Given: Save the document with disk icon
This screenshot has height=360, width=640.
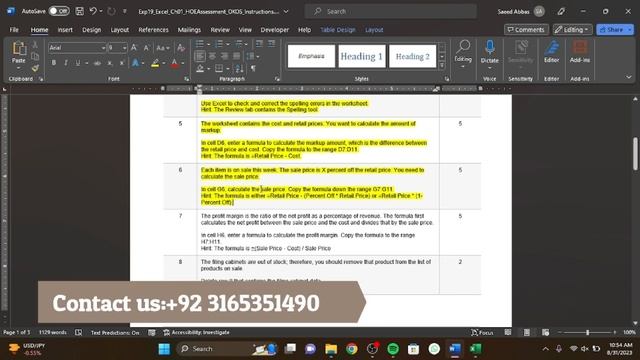Looking at the screenshot, I should 80,11.
